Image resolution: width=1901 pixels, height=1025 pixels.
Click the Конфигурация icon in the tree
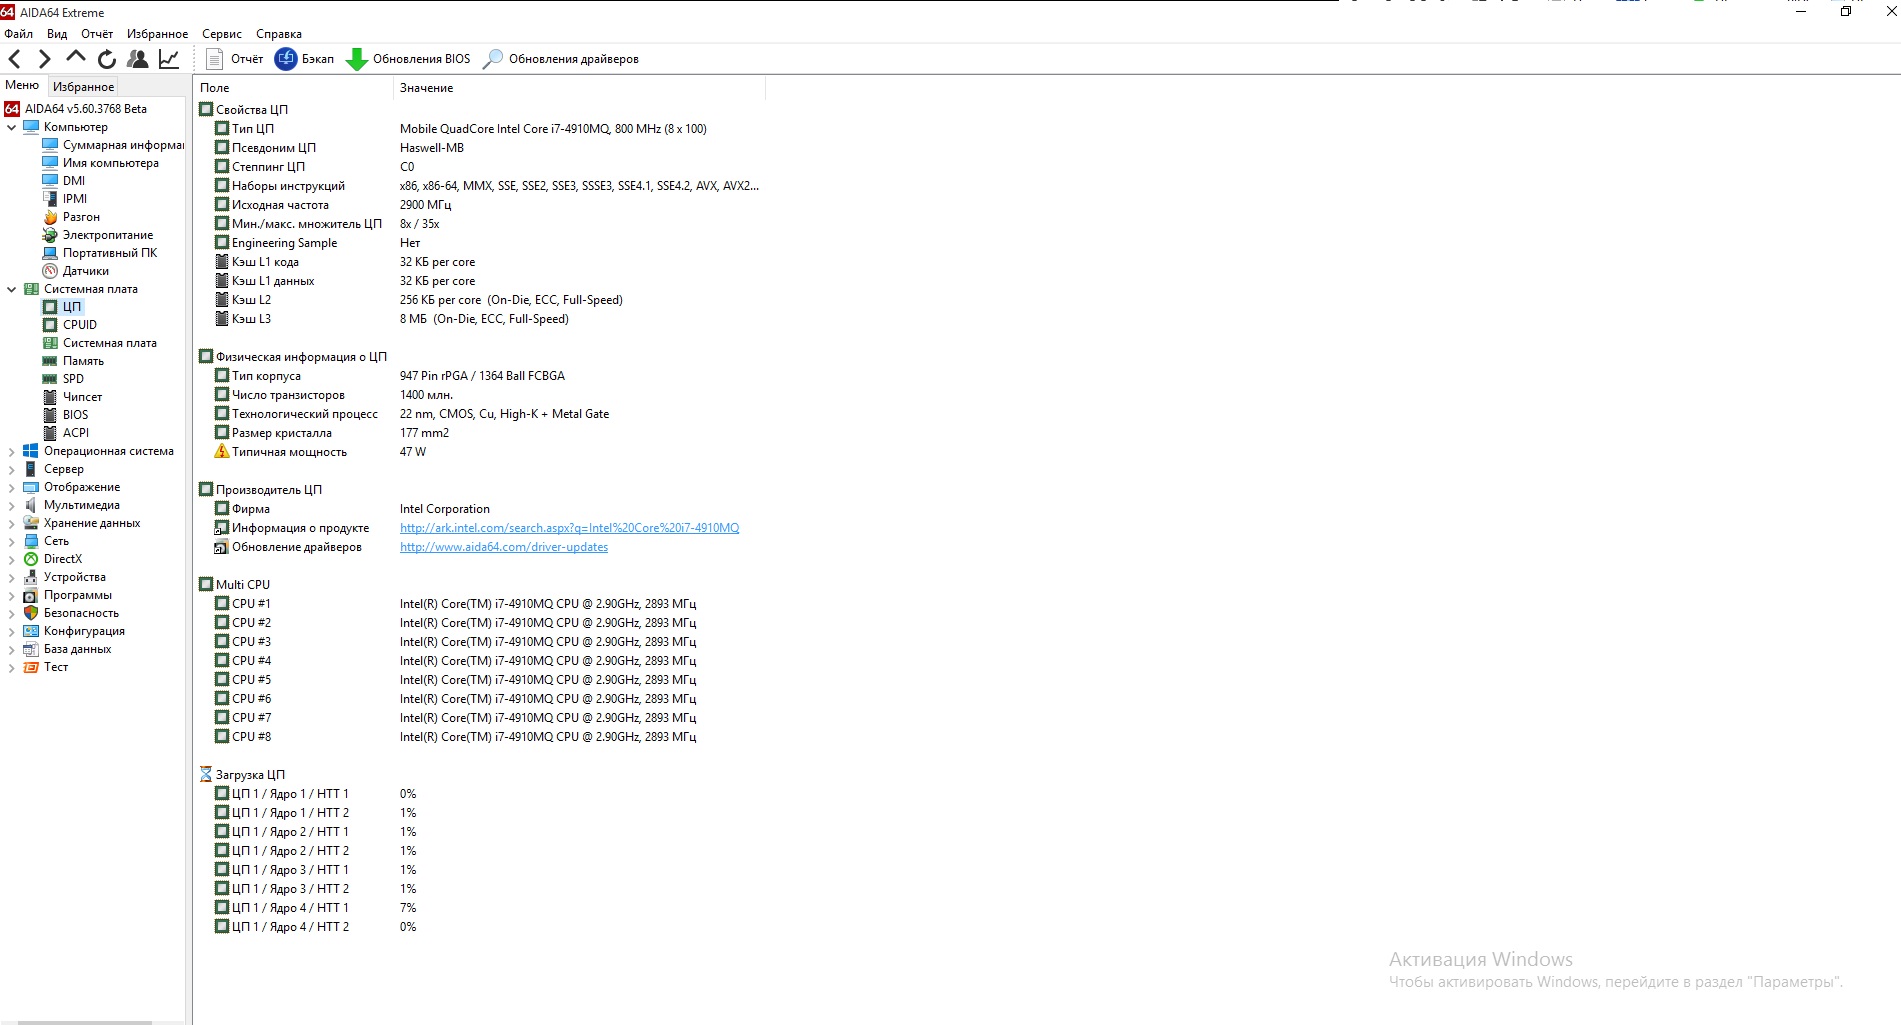31,631
